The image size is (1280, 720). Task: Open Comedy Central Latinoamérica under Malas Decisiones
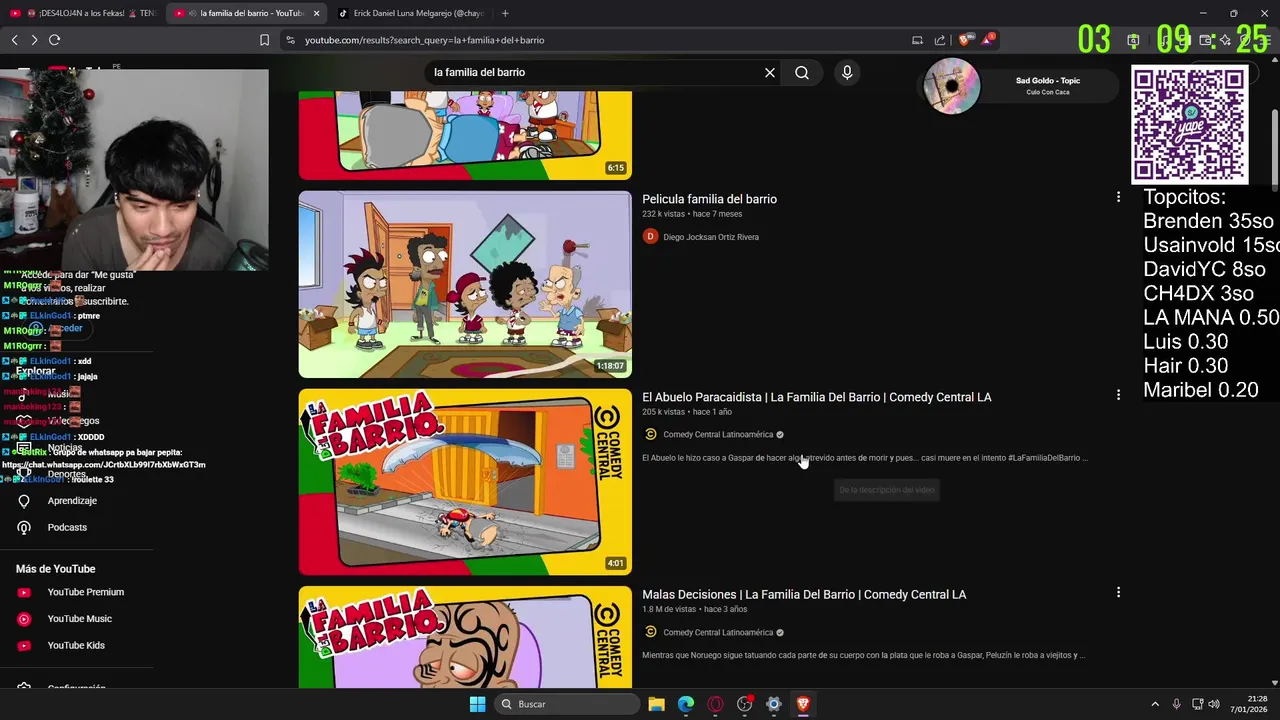(718, 632)
